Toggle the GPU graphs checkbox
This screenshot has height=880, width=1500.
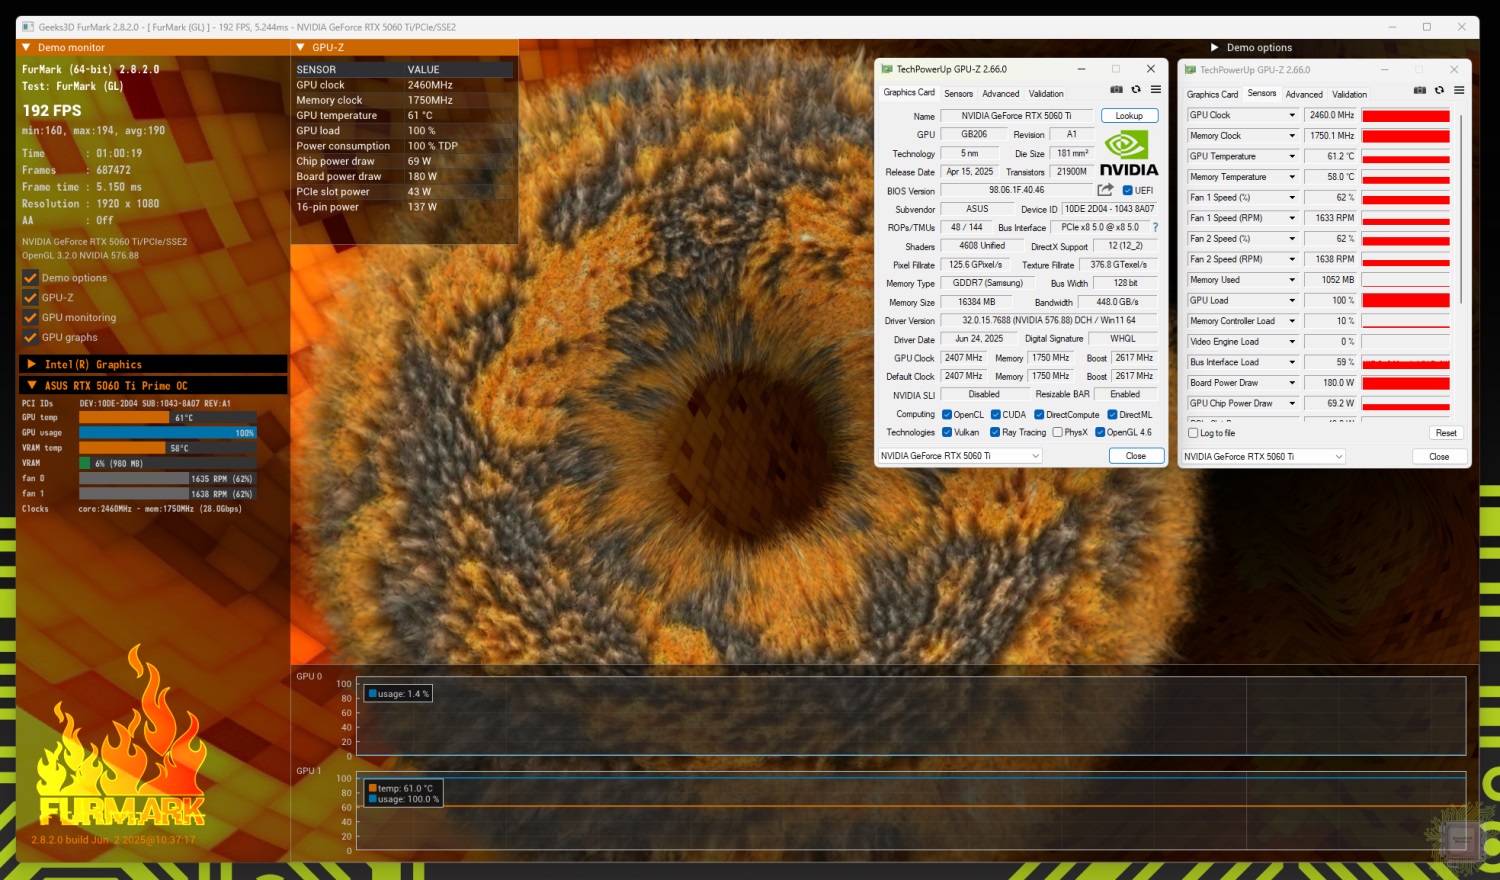pyautogui.click(x=30, y=338)
